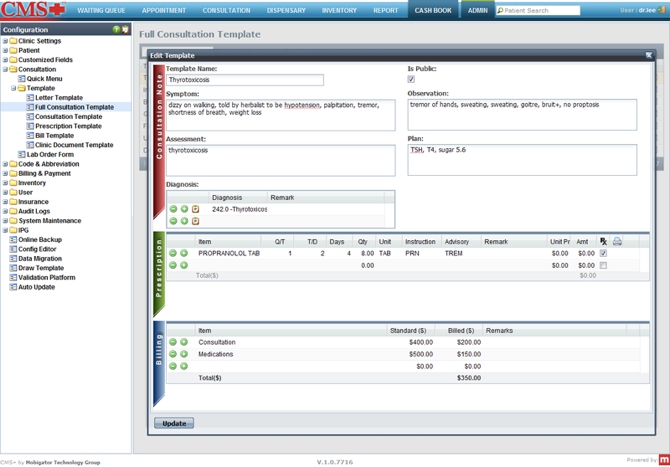Open the DISPENSARY tab

[x=287, y=10]
